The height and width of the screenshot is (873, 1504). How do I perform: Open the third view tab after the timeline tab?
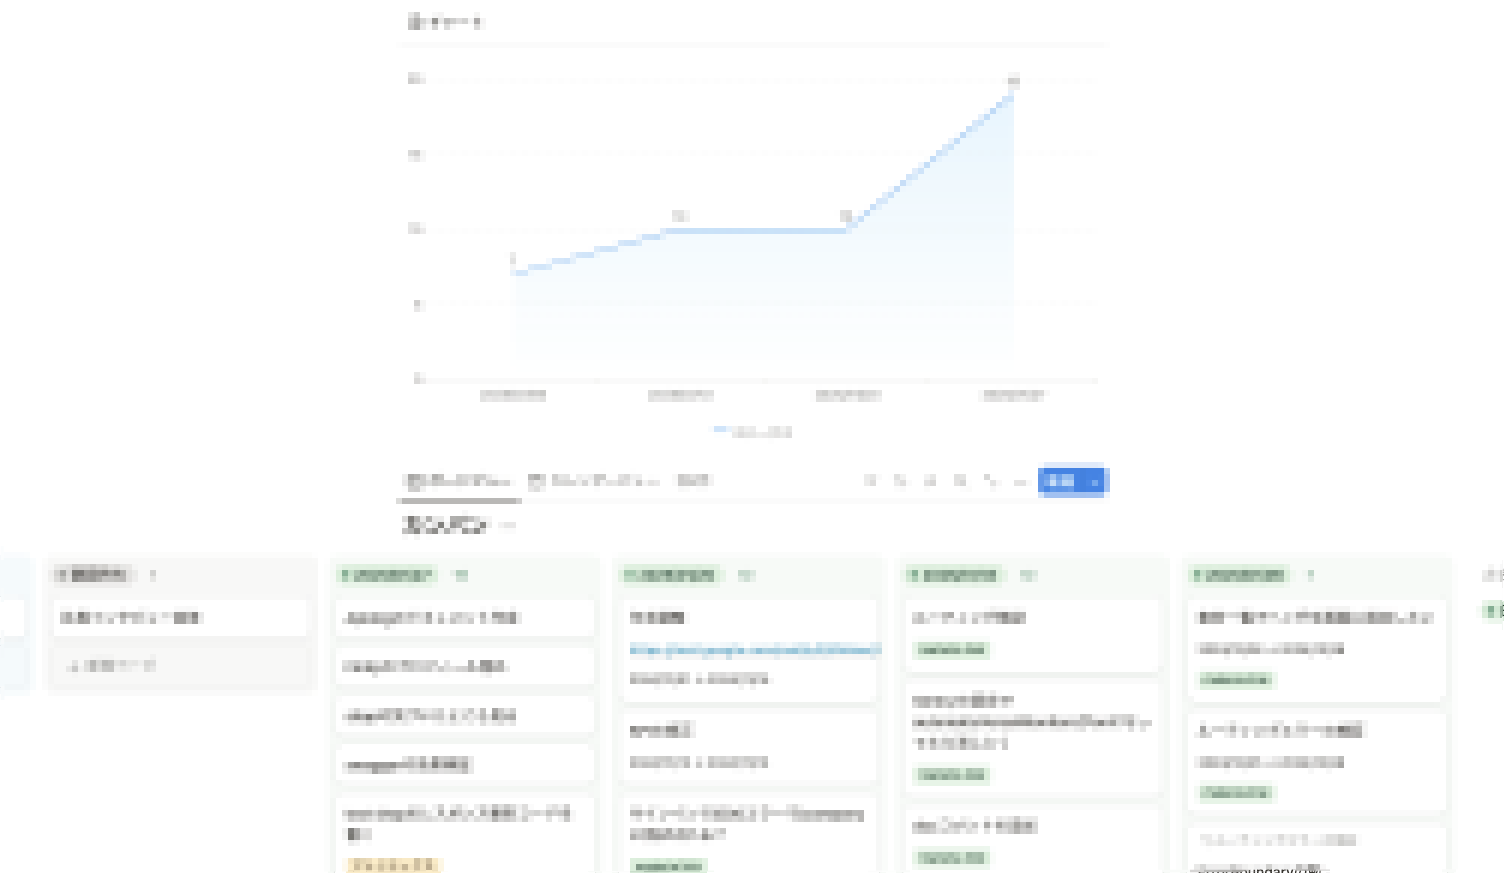693,481
